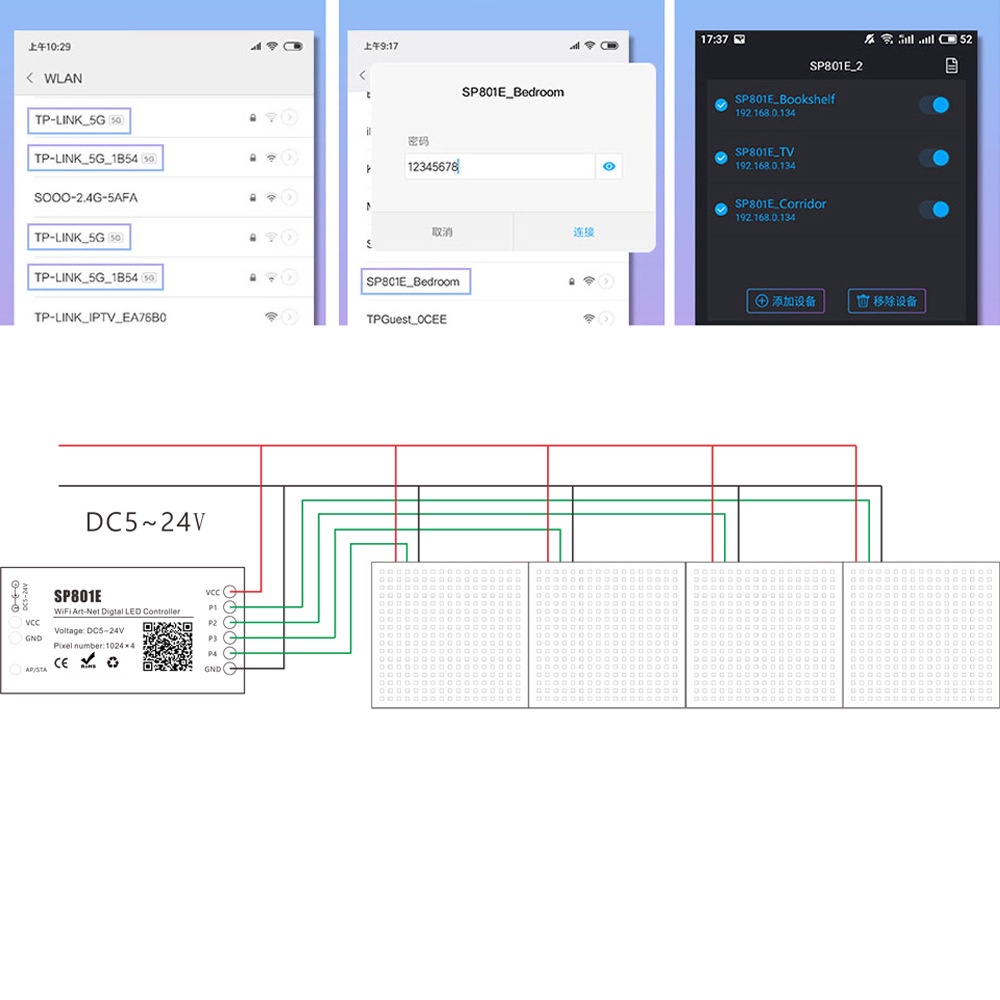This screenshot has width=1000, height=1000.
Task: Open the document icon next to SP801E_2
Action: (951, 66)
